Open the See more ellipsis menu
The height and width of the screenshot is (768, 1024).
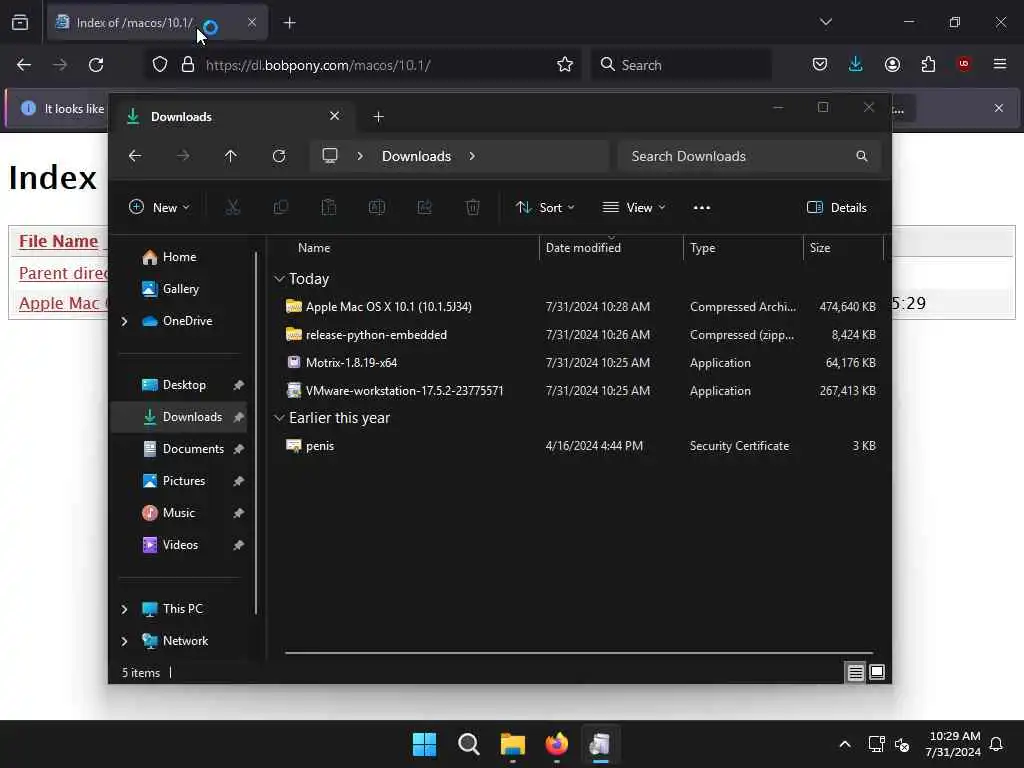(x=701, y=208)
